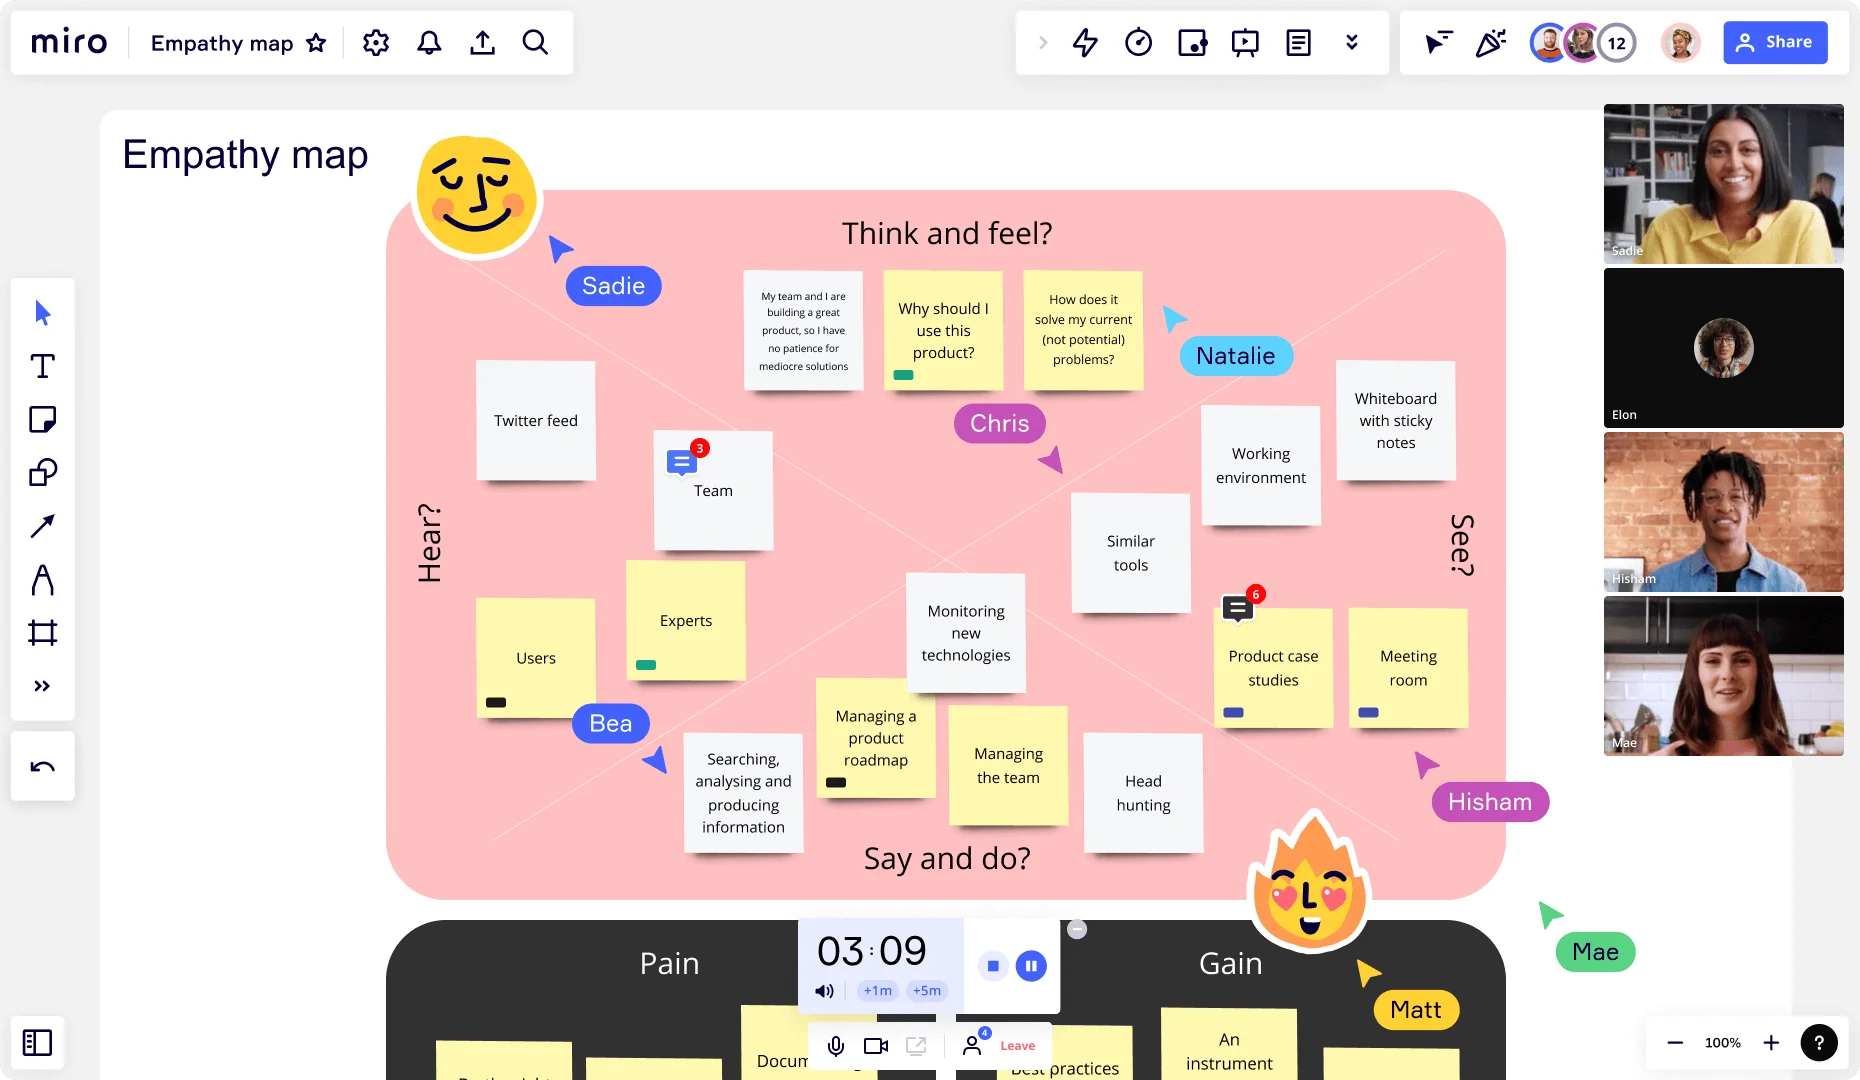Select the Arrow connector tool

(42, 526)
